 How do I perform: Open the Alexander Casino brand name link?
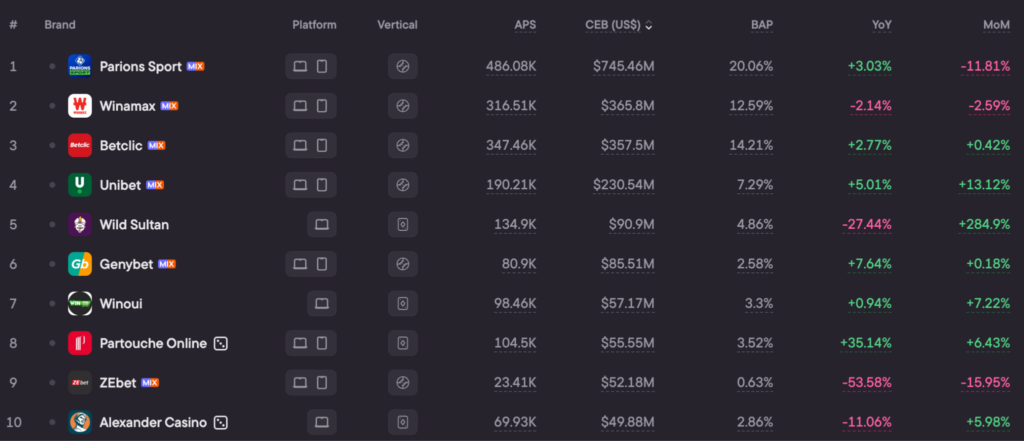pyautogui.click(x=153, y=423)
